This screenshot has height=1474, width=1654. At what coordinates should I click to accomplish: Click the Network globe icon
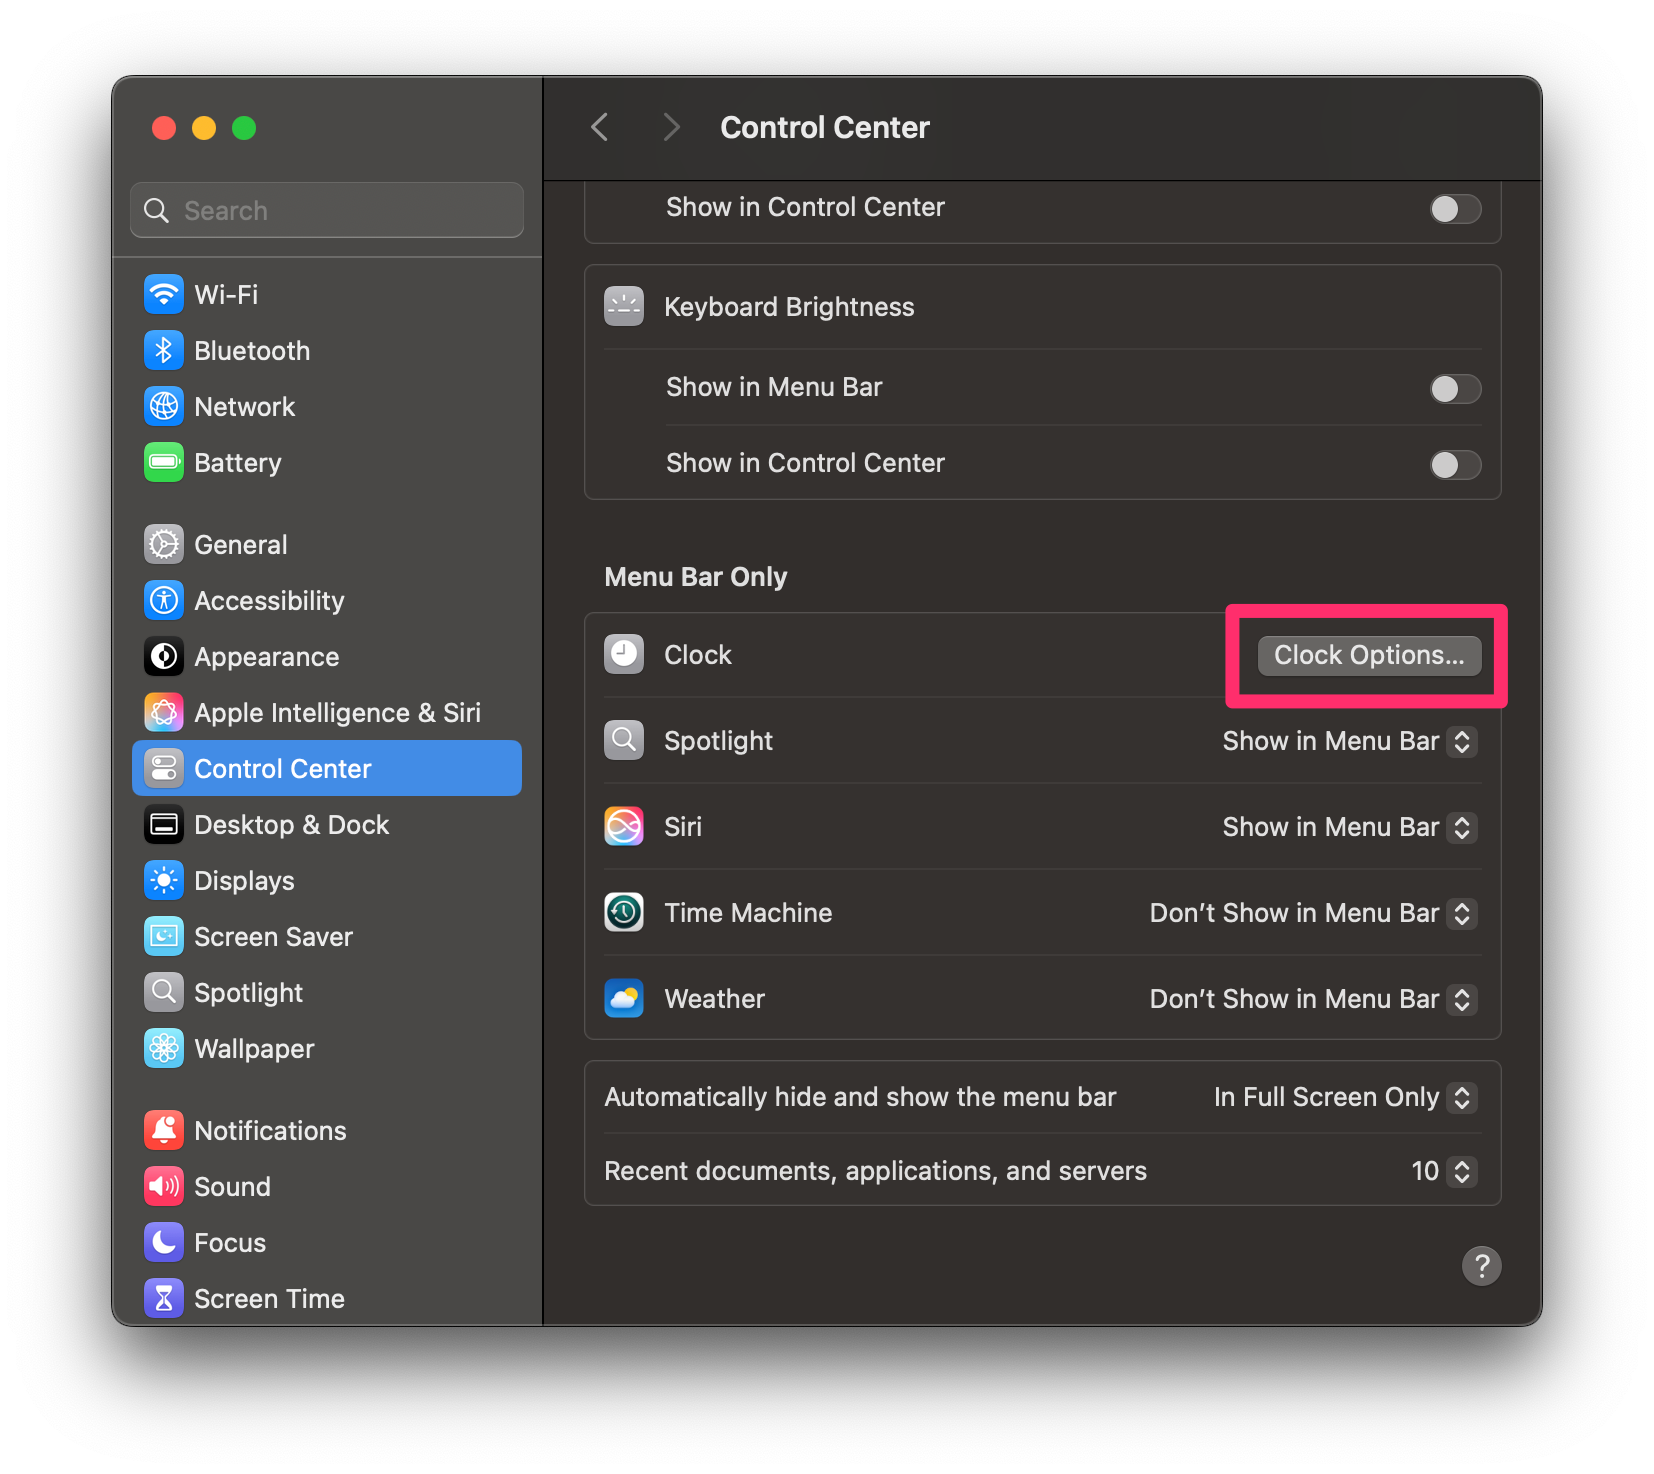164,406
